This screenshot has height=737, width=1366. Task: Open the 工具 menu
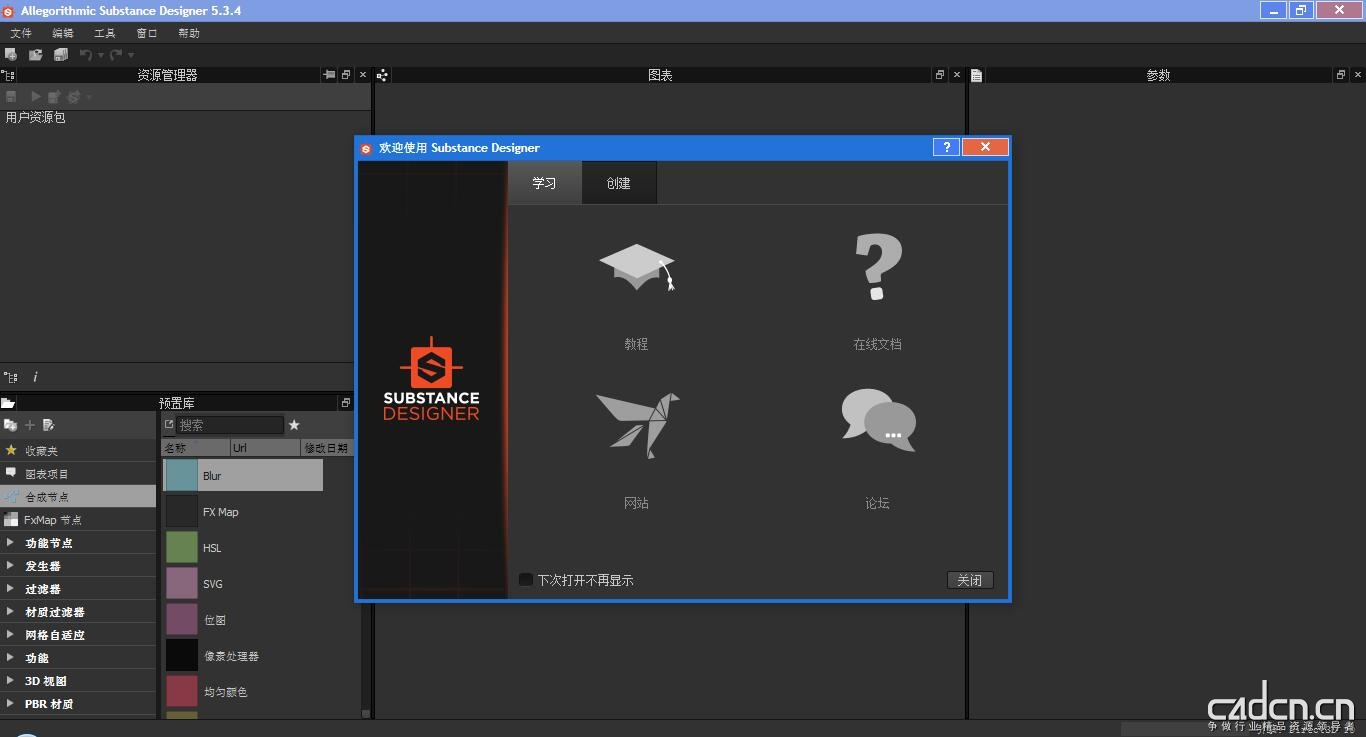point(105,33)
